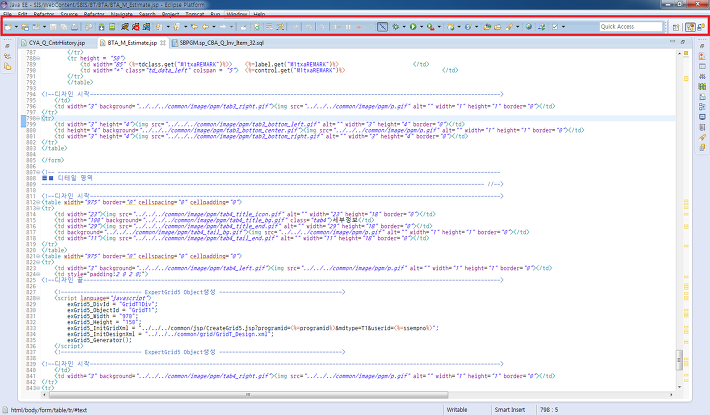Stop Tomcat using the red cat icon
The height and width of the screenshot is (415, 710).
(135, 27)
